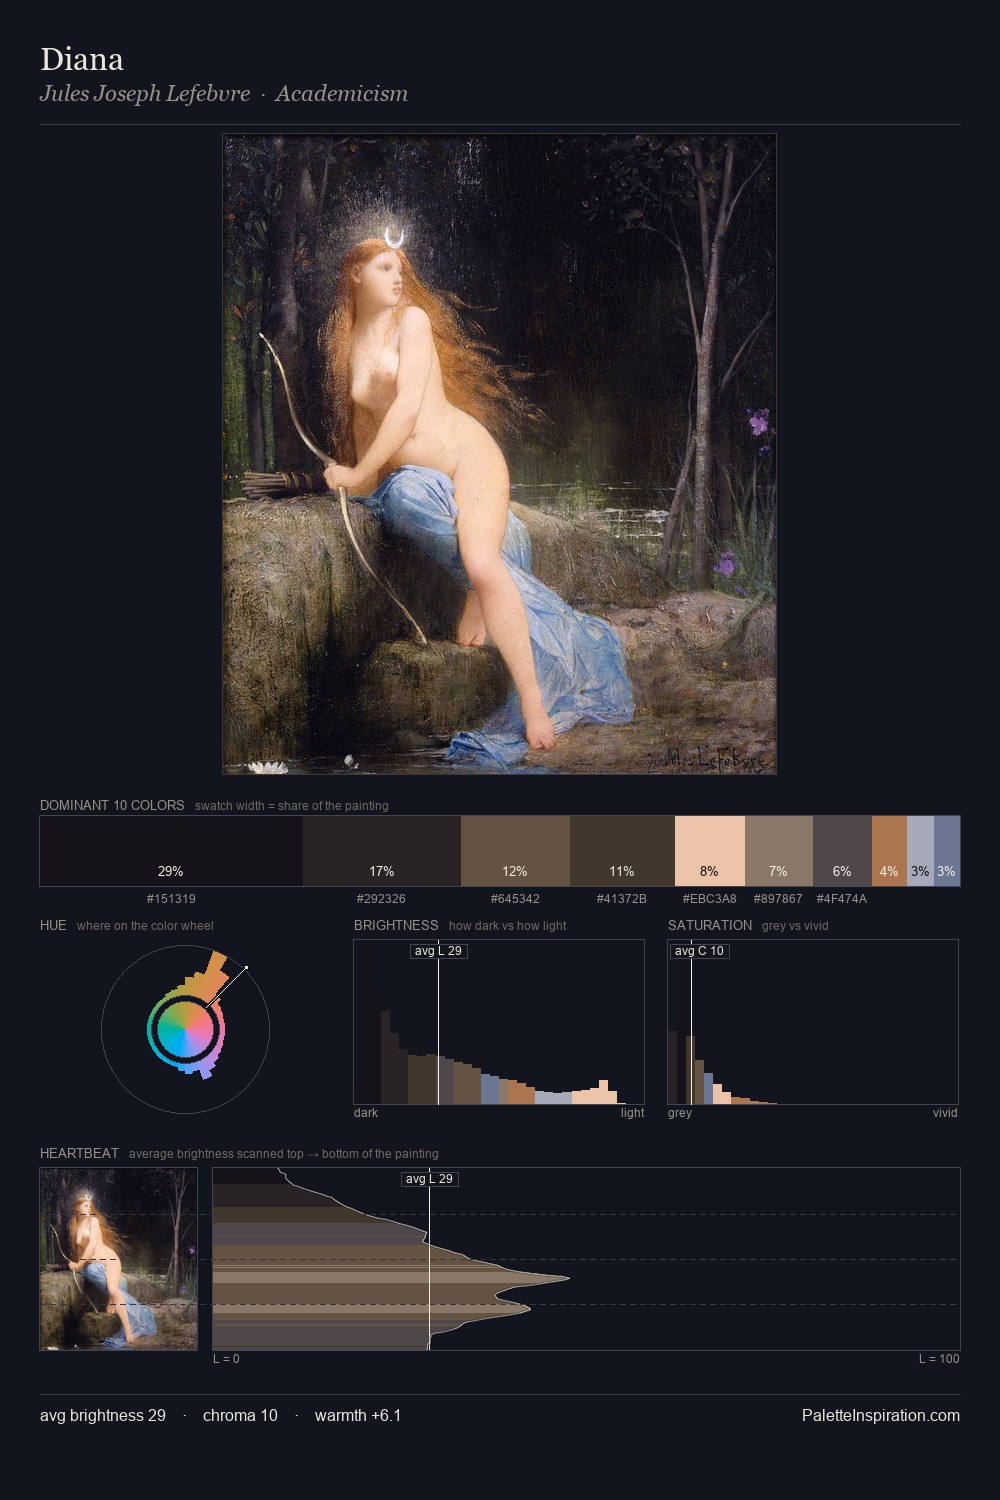Click the hex code #897867
This screenshot has width=1000, height=1500.
[x=778, y=899]
